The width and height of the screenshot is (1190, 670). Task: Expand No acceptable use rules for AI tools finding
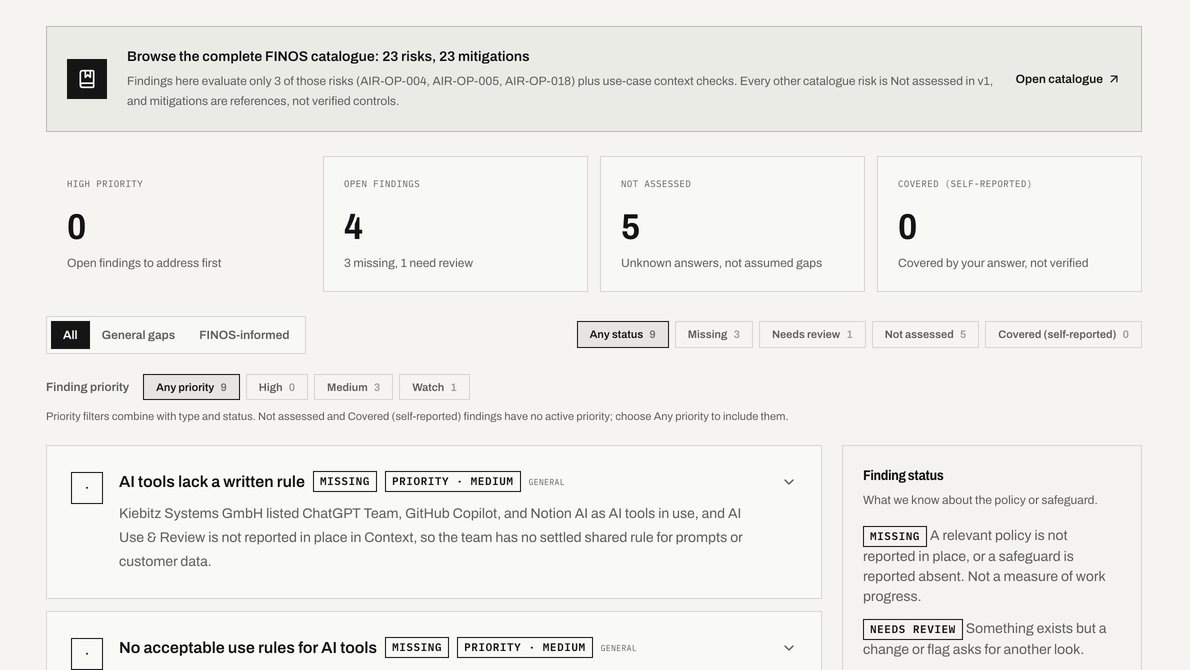[789, 648]
